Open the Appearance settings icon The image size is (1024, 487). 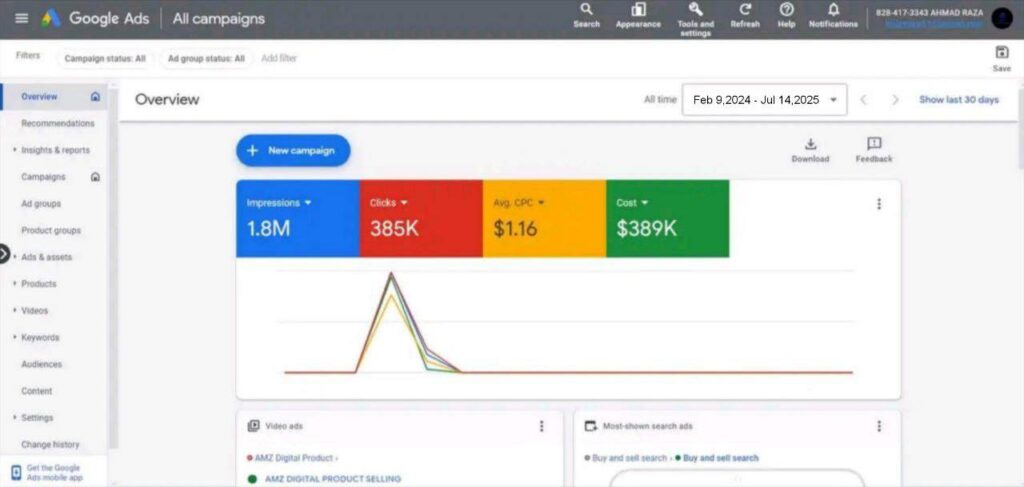638,10
